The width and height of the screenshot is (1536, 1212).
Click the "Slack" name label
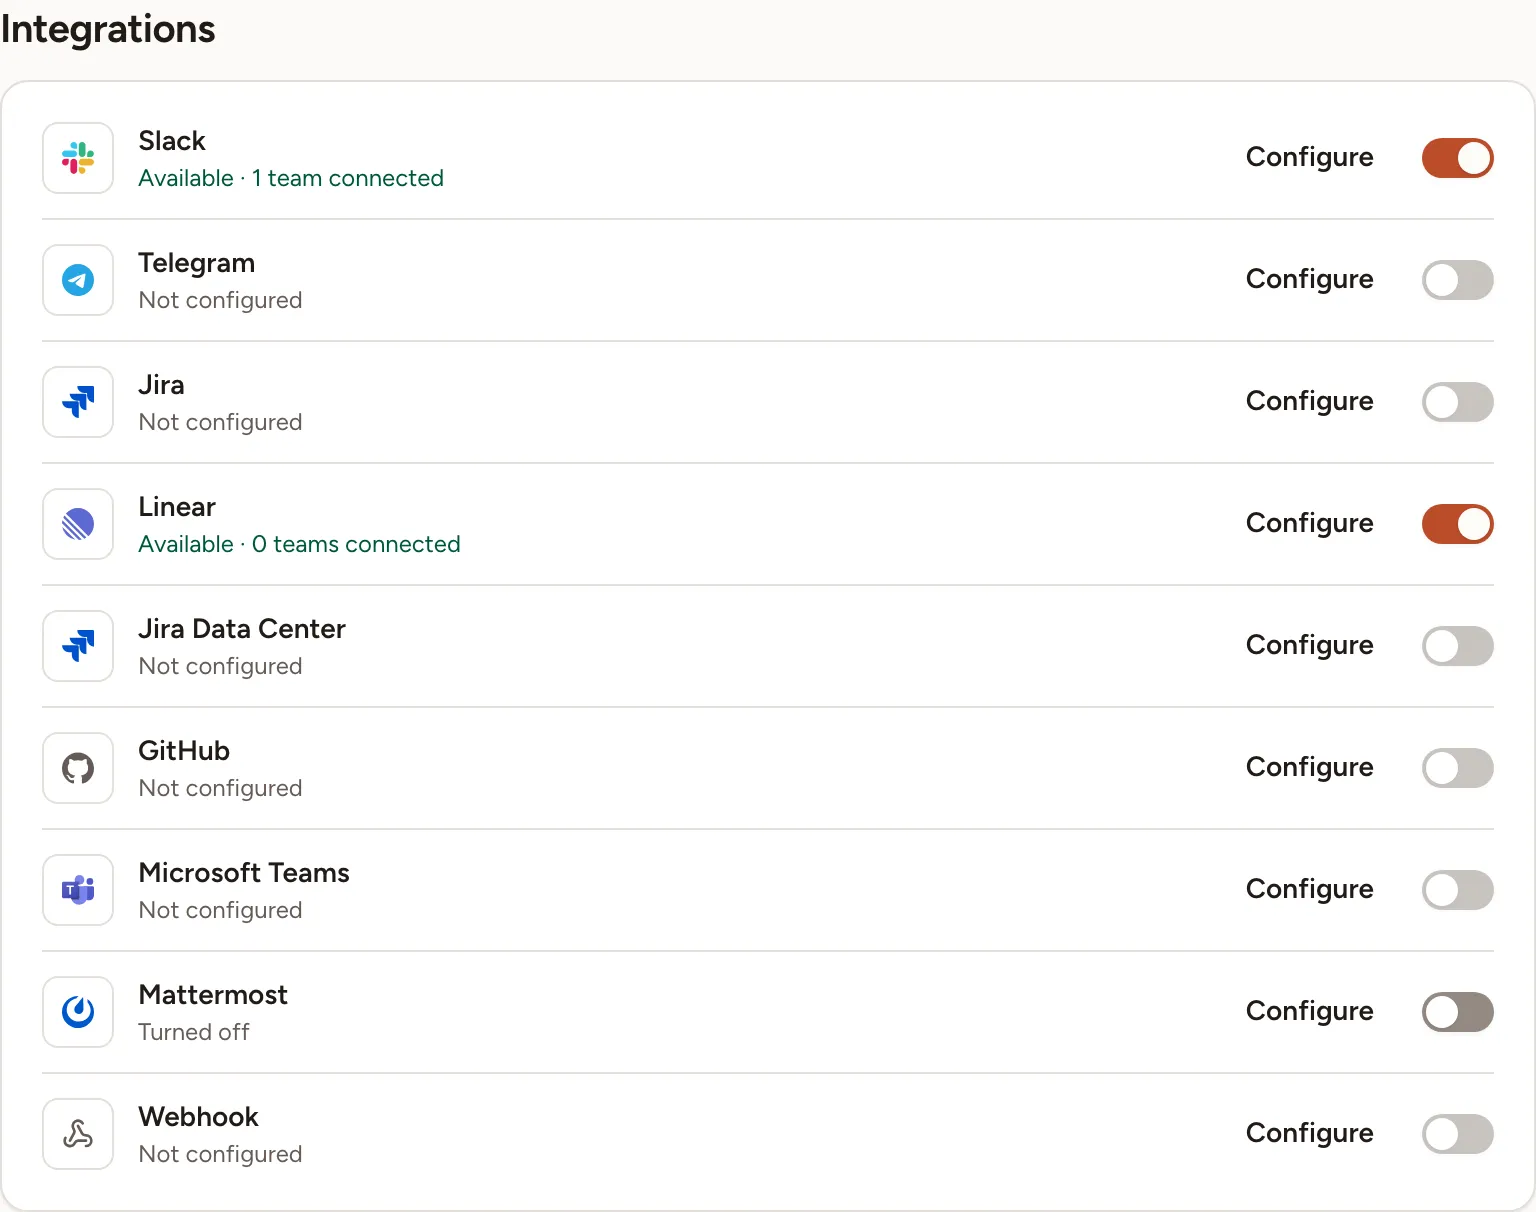coord(172,141)
